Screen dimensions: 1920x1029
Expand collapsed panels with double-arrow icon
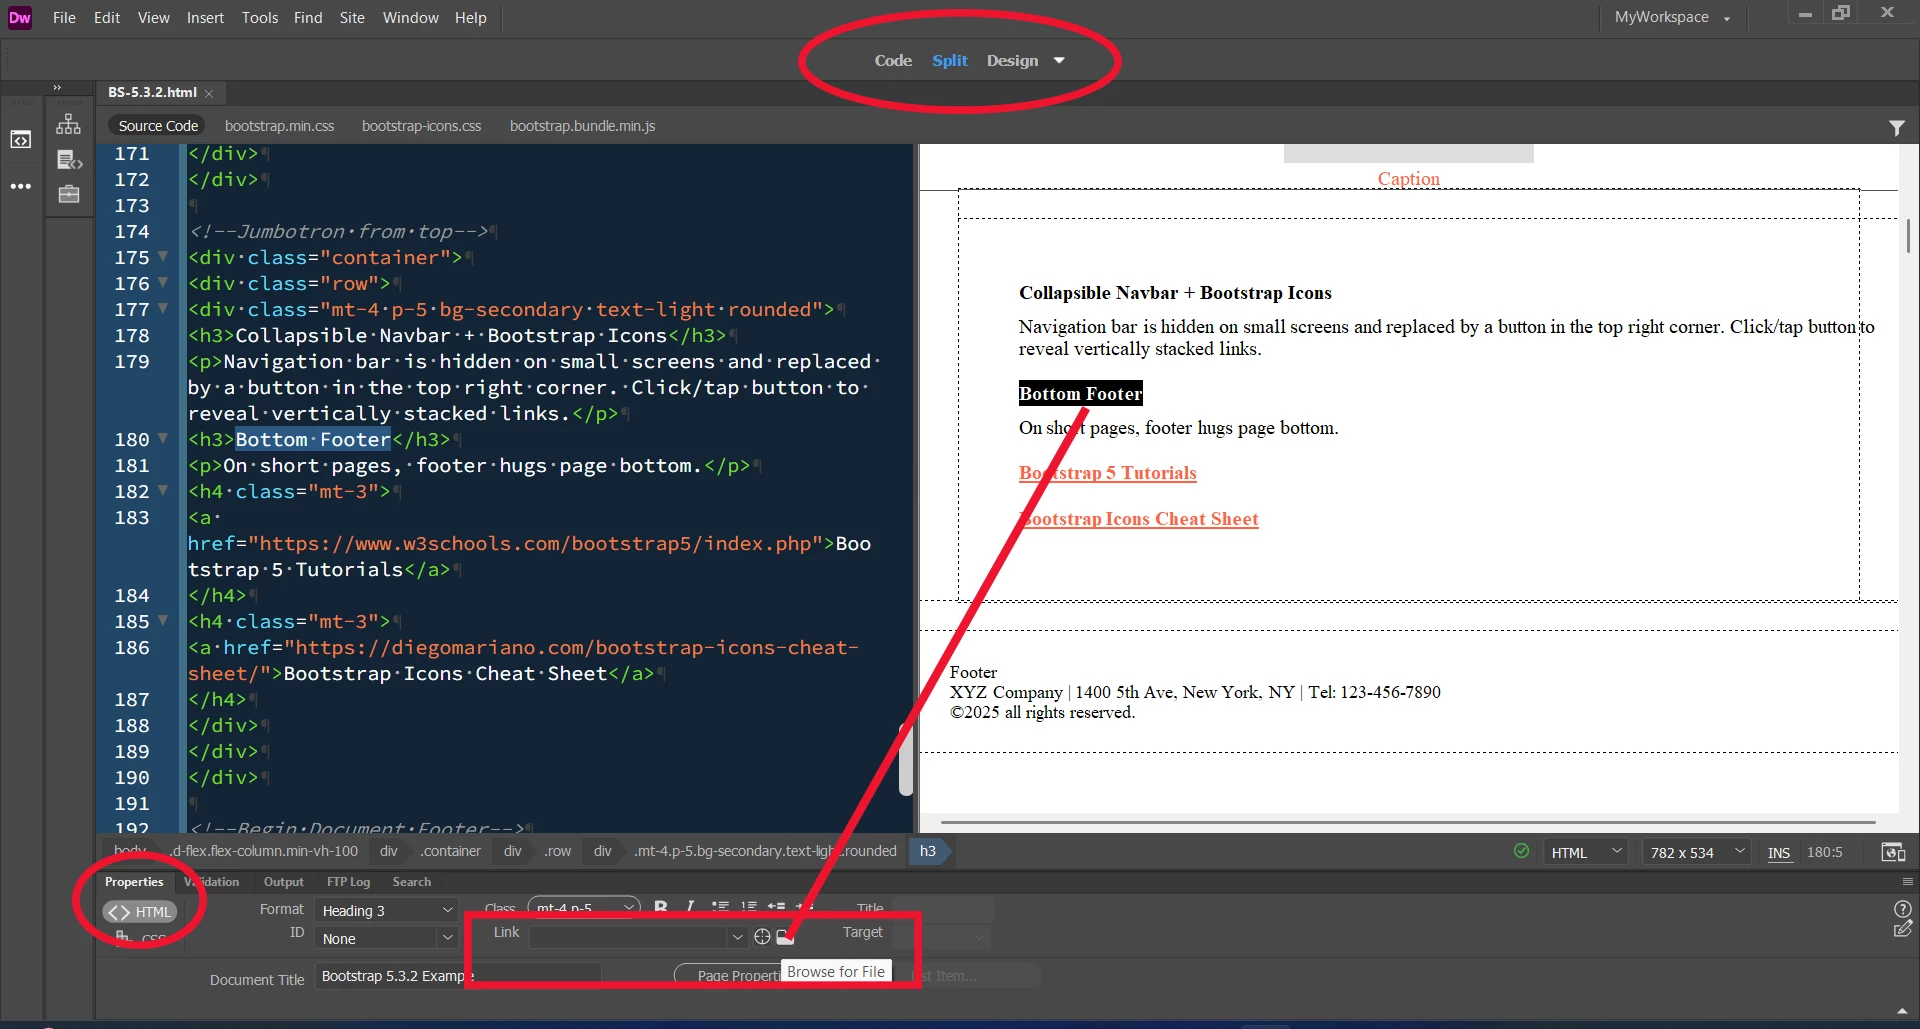click(x=57, y=88)
